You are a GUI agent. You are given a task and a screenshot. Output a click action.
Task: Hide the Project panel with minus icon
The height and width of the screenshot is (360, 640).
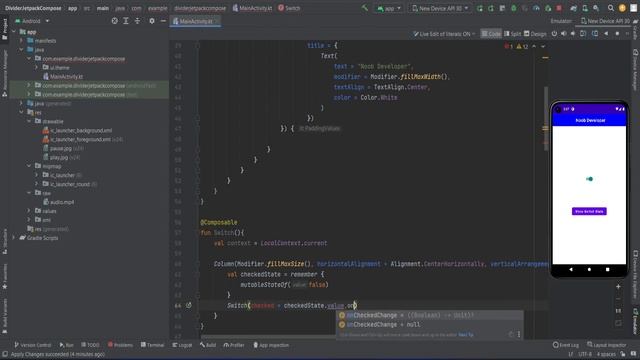point(163,21)
